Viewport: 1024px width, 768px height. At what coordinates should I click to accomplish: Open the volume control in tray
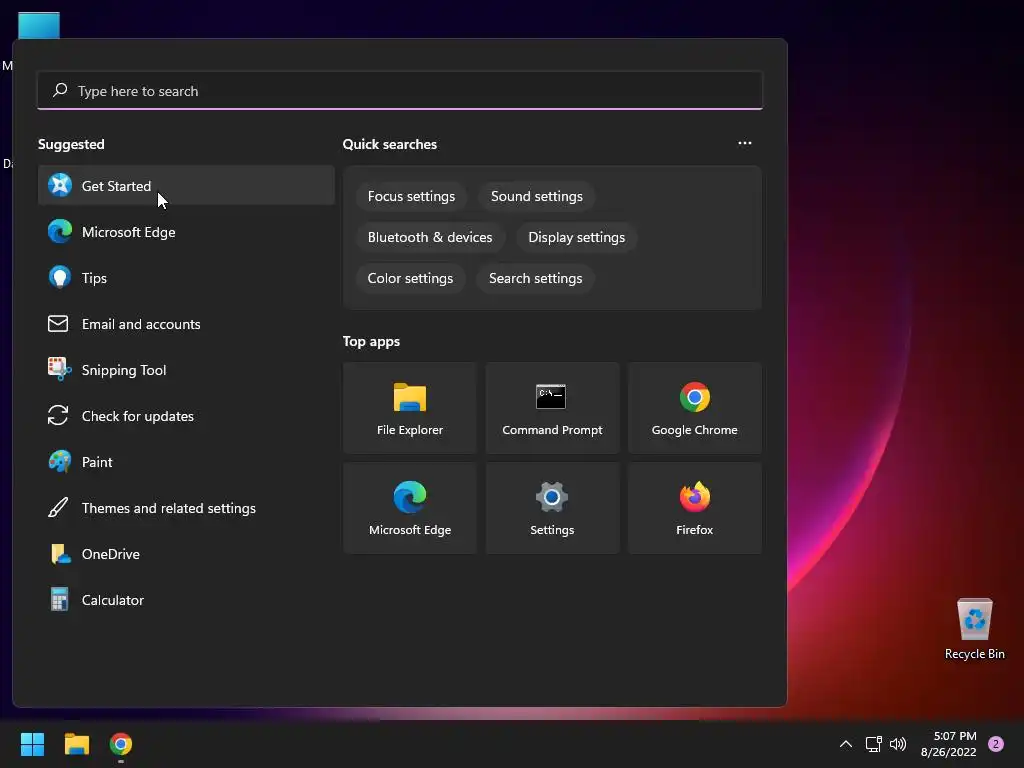point(898,744)
